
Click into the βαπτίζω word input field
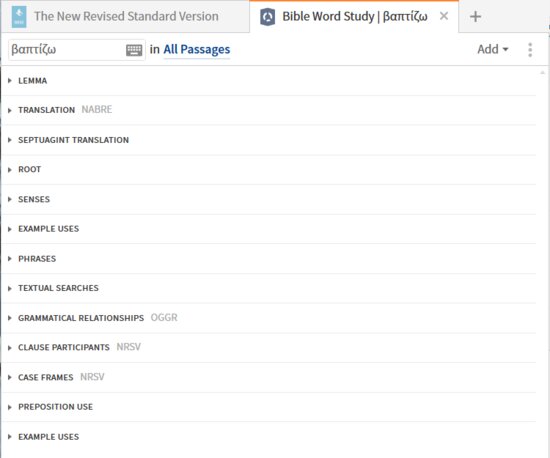tap(67, 50)
